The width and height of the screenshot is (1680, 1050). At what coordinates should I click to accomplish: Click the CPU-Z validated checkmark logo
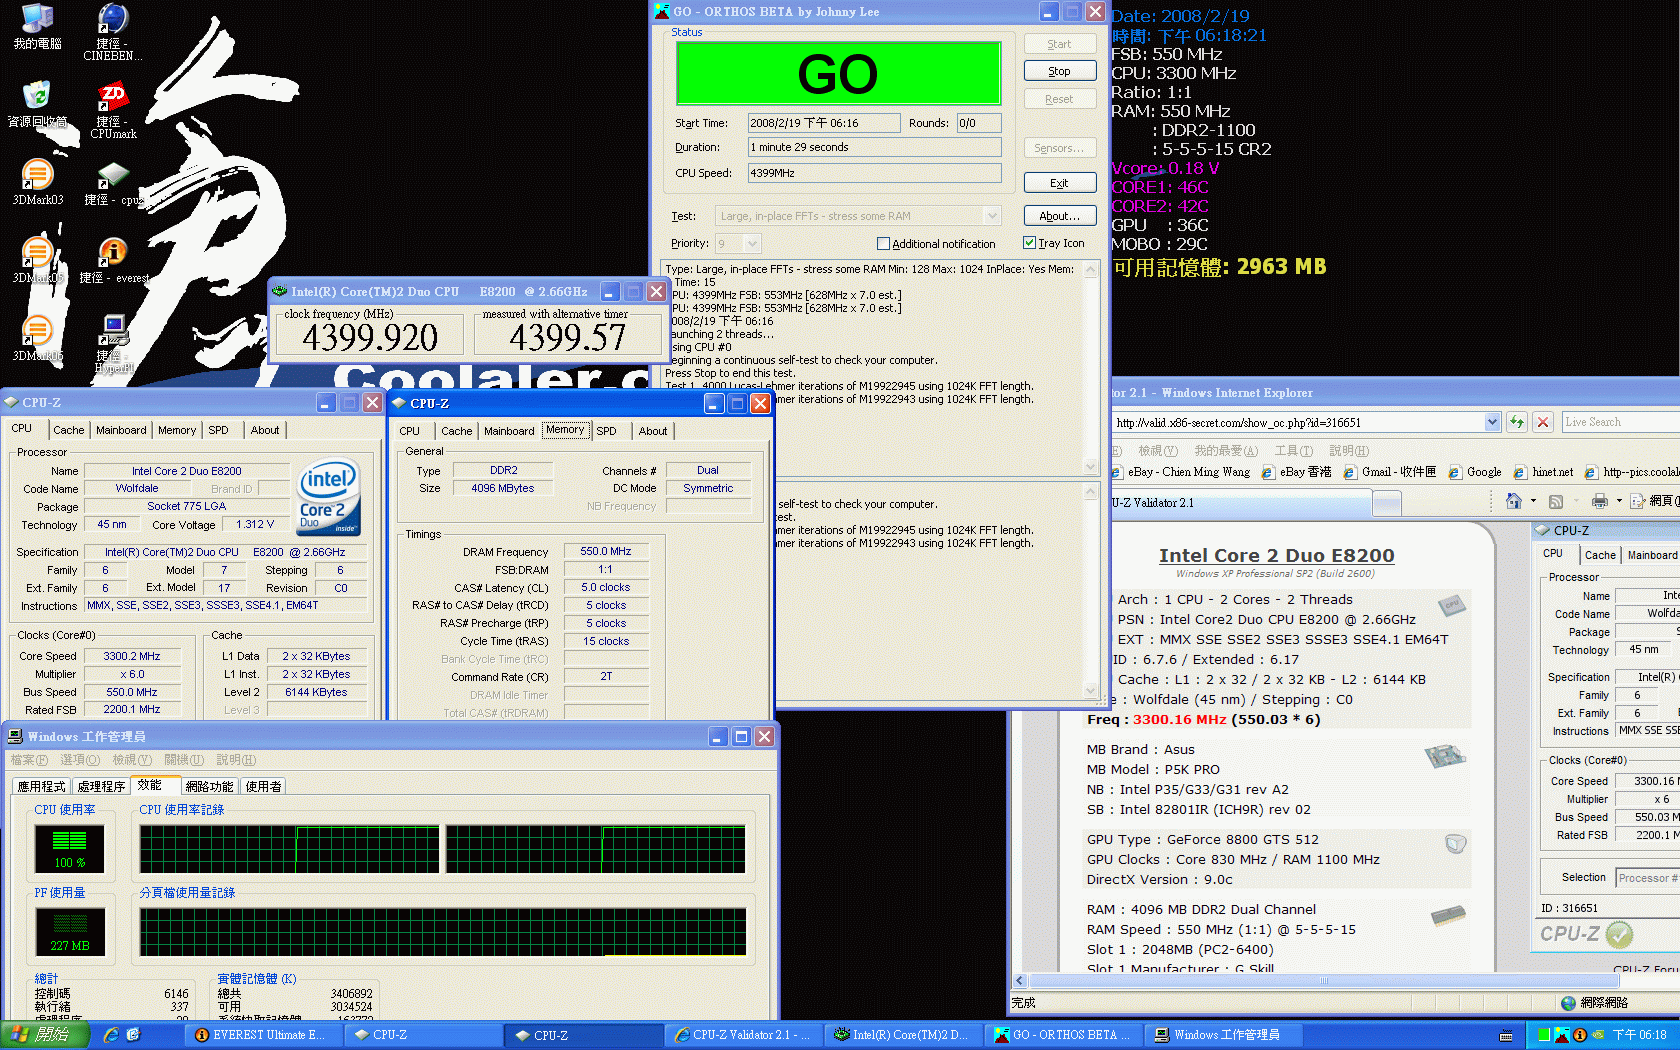click(x=1619, y=934)
